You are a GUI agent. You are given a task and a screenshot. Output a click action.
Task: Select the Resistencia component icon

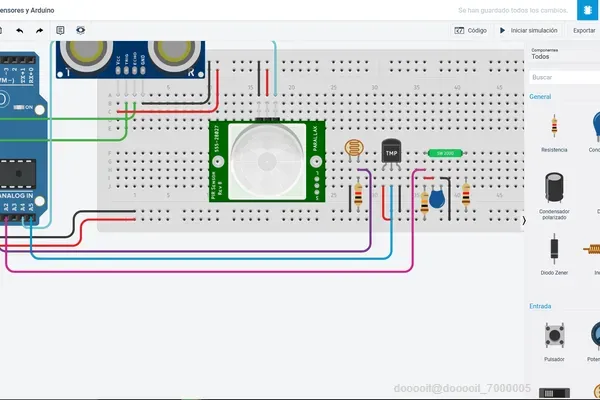pyautogui.click(x=554, y=126)
